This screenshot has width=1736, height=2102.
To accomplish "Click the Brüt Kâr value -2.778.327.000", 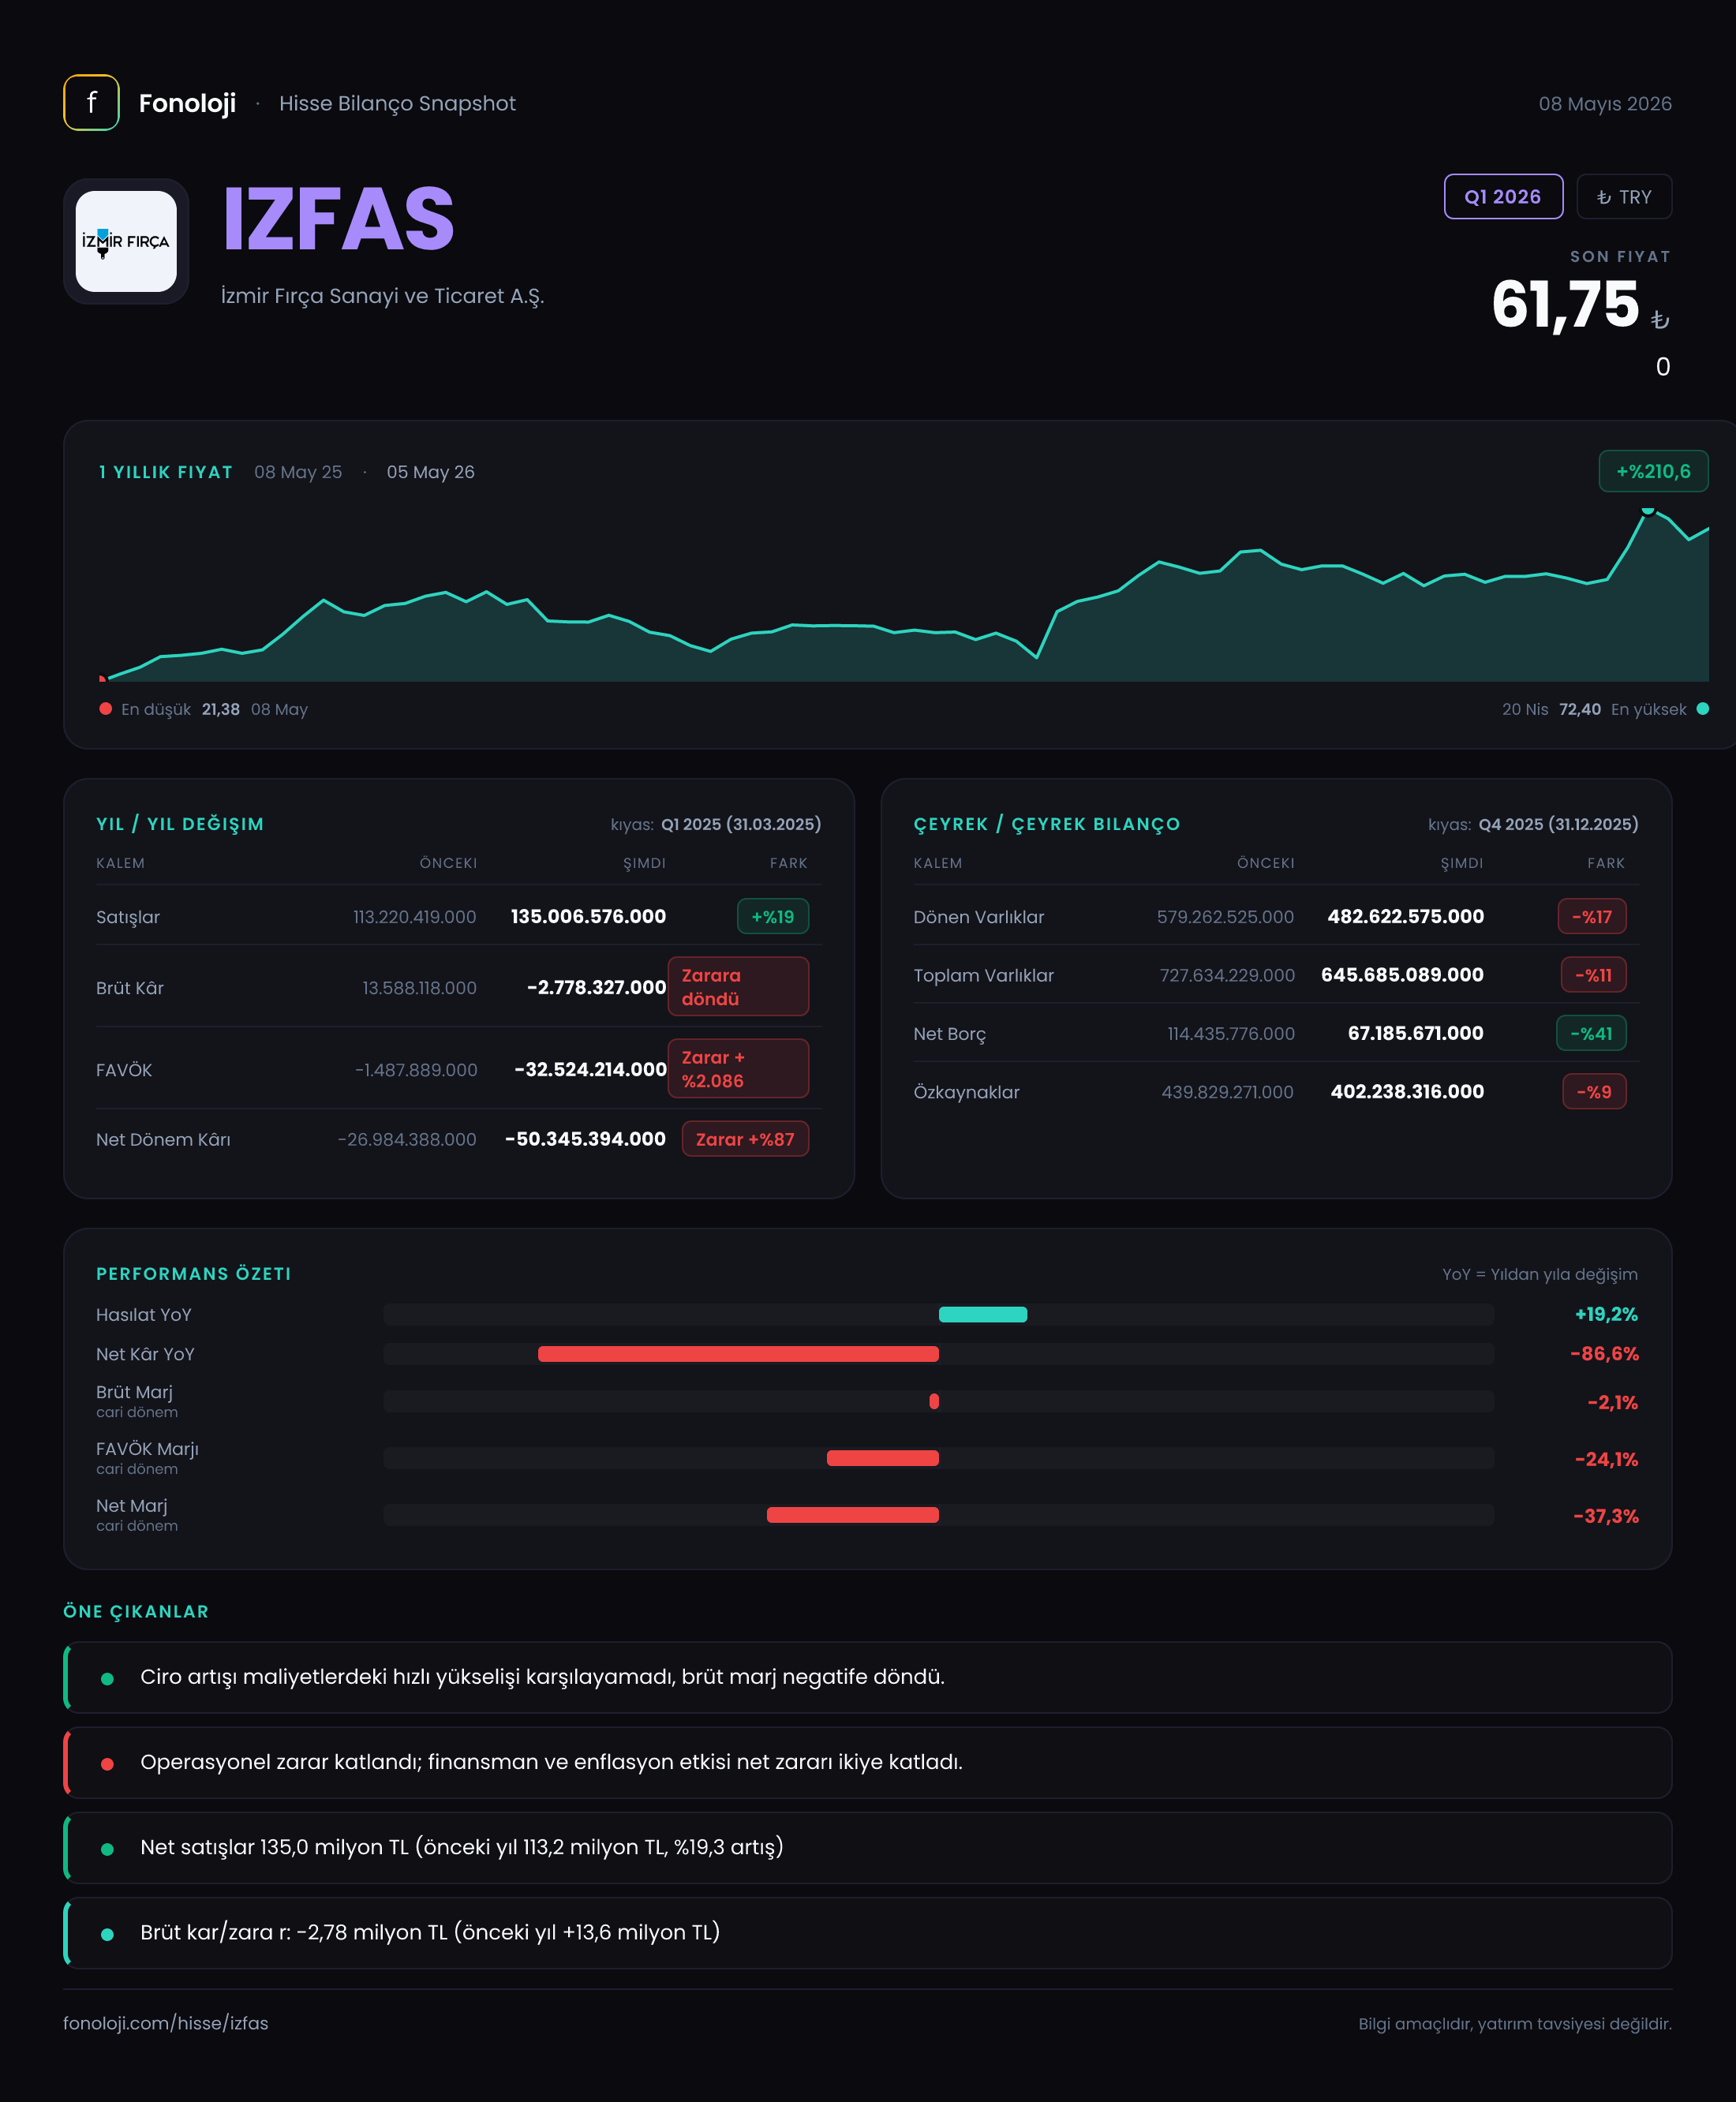I will pyautogui.click(x=596, y=987).
